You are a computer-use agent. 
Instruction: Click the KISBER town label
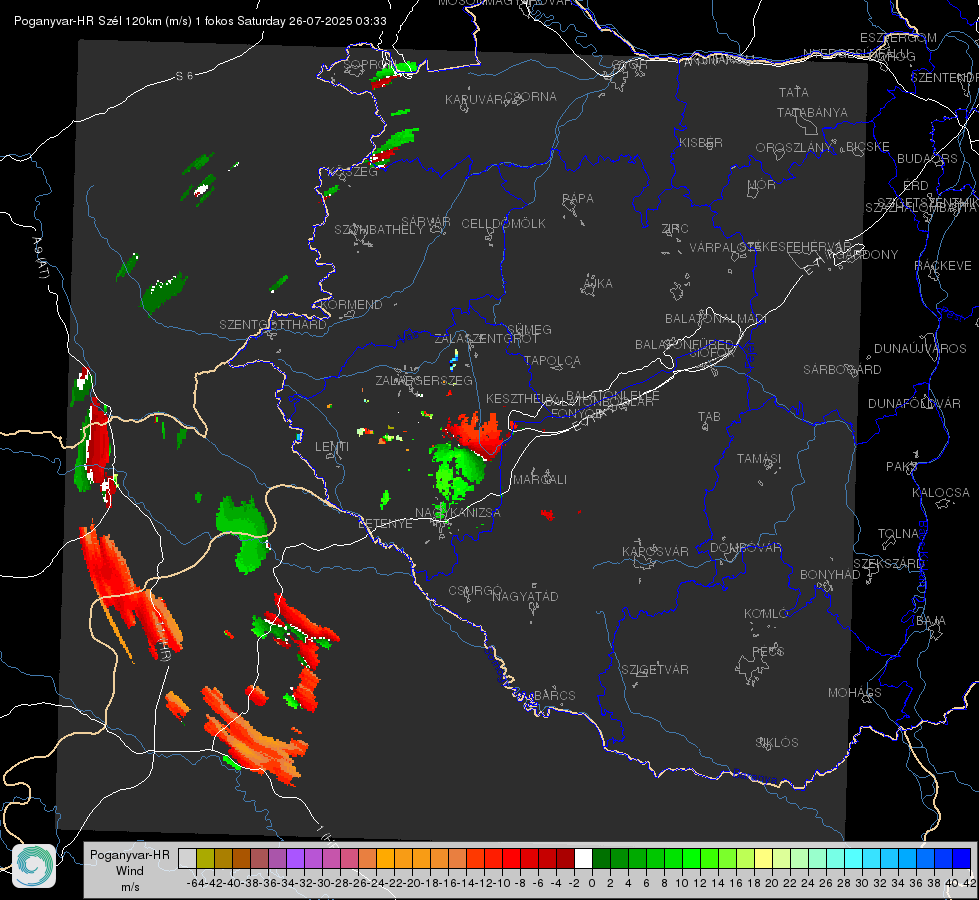pyautogui.click(x=701, y=142)
